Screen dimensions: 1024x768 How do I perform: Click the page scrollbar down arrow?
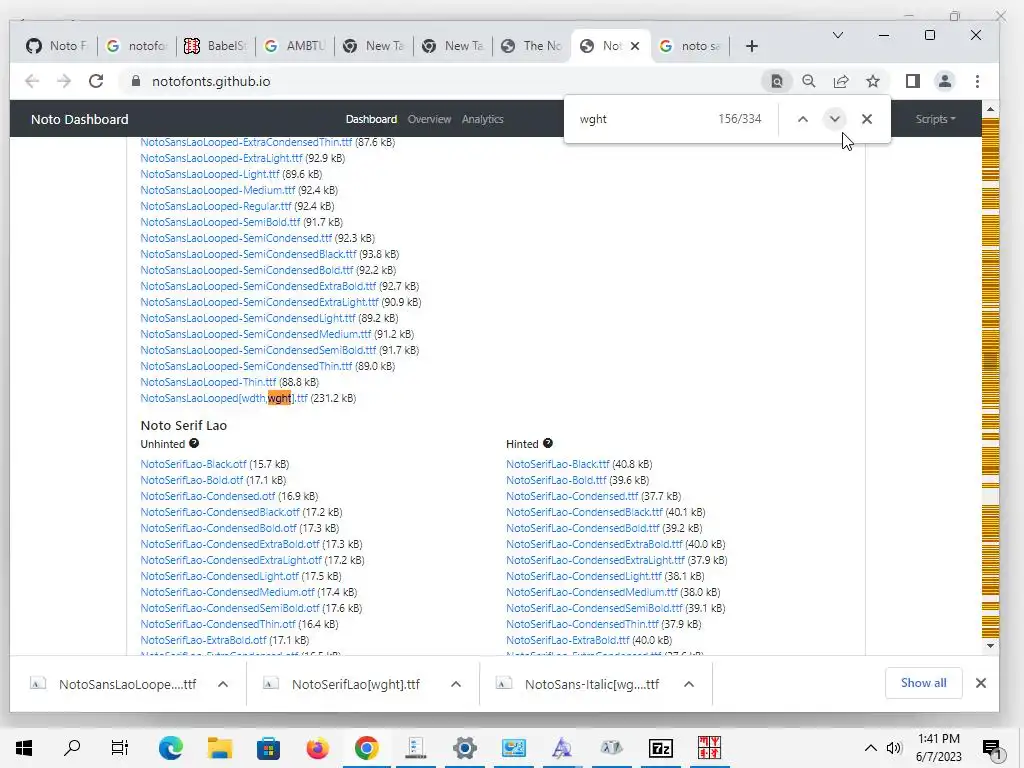tap(990, 646)
